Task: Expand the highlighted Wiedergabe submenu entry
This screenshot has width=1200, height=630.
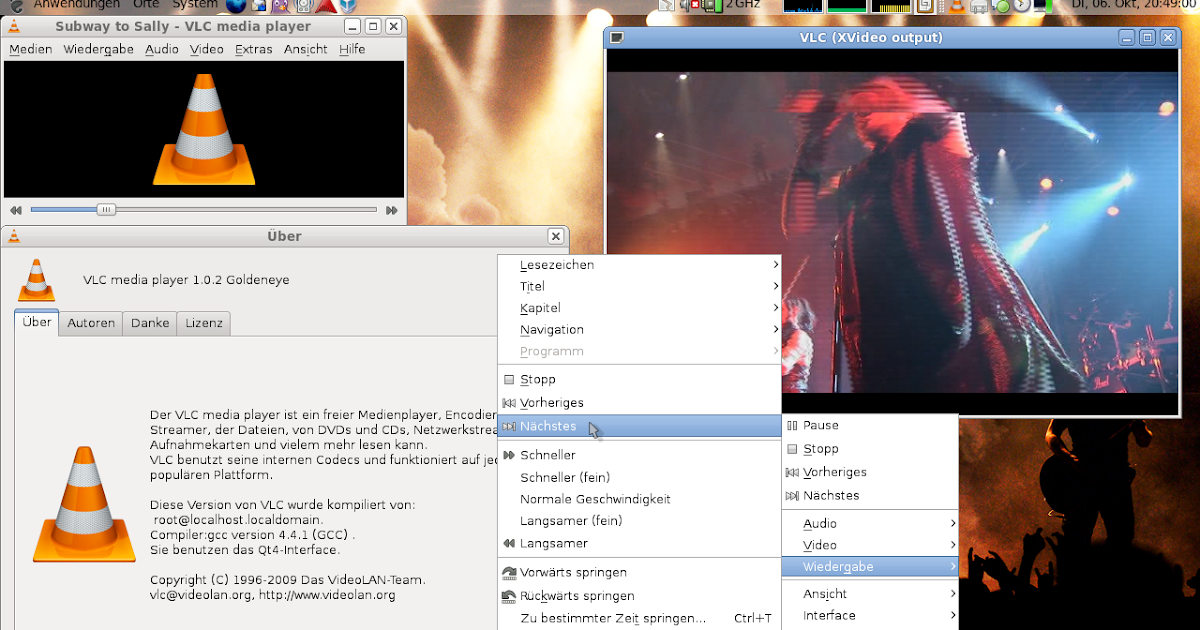Action: click(x=870, y=567)
